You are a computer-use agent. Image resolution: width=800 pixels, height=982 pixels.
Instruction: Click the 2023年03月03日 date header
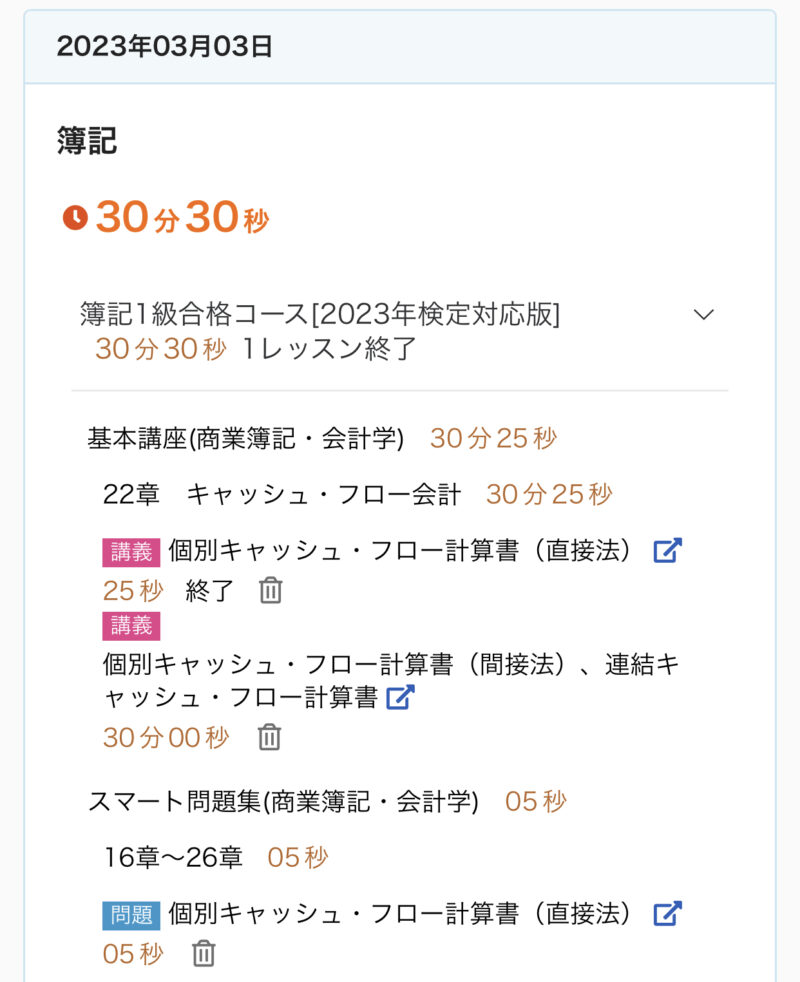[x=165, y=47]
